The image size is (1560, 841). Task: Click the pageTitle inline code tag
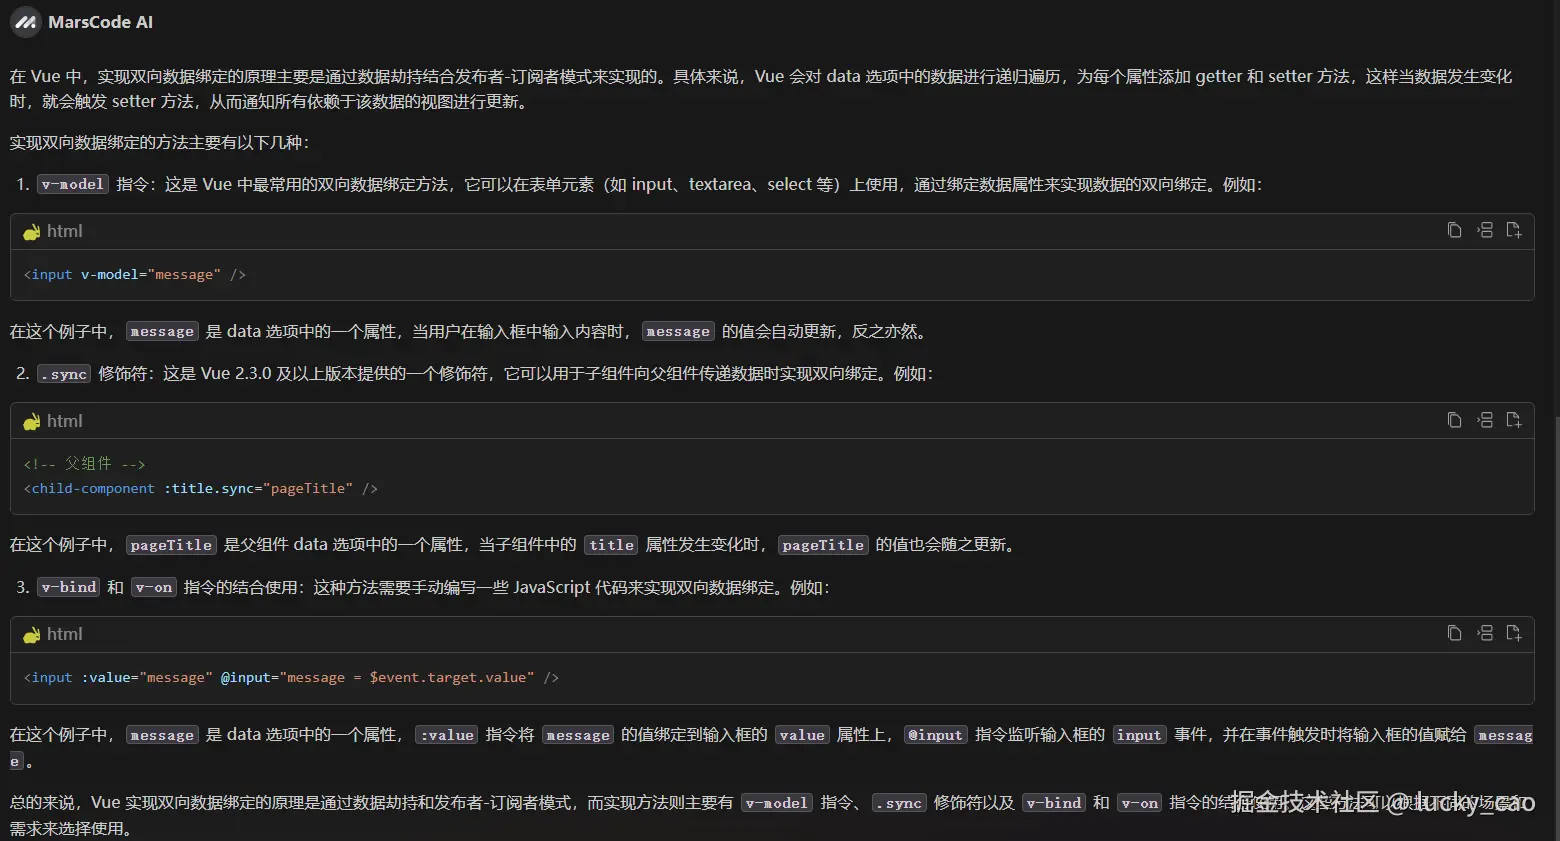coord(170,545)
